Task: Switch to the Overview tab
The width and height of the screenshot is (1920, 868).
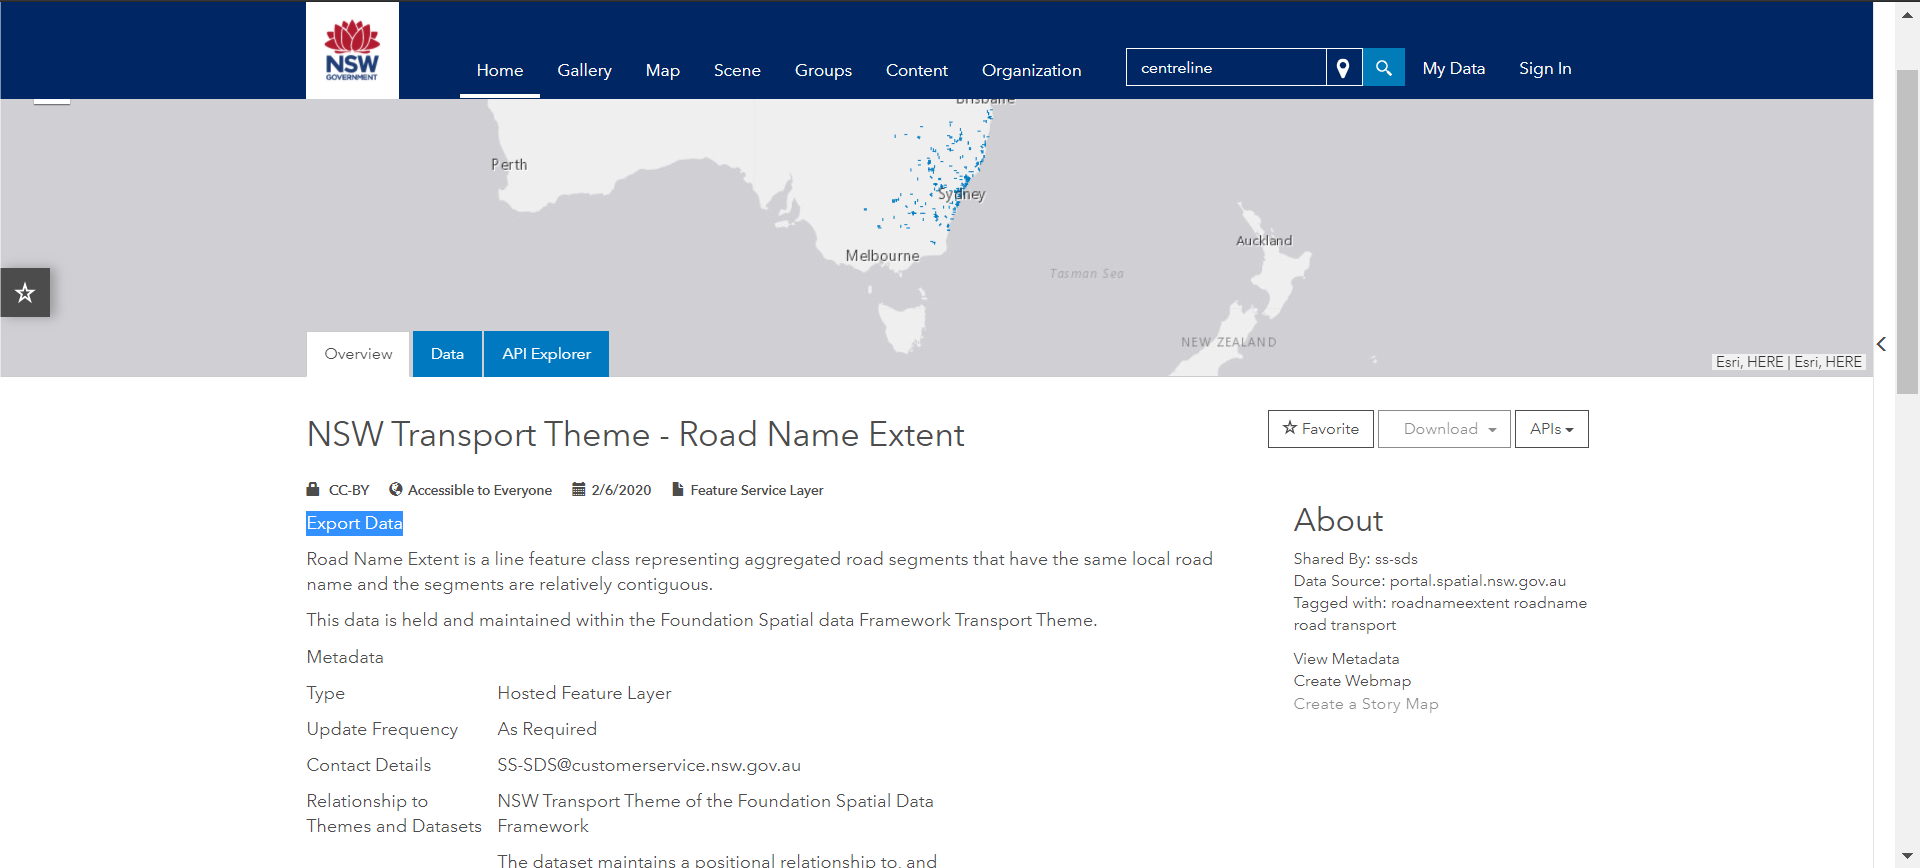Action: click(358, 354)
